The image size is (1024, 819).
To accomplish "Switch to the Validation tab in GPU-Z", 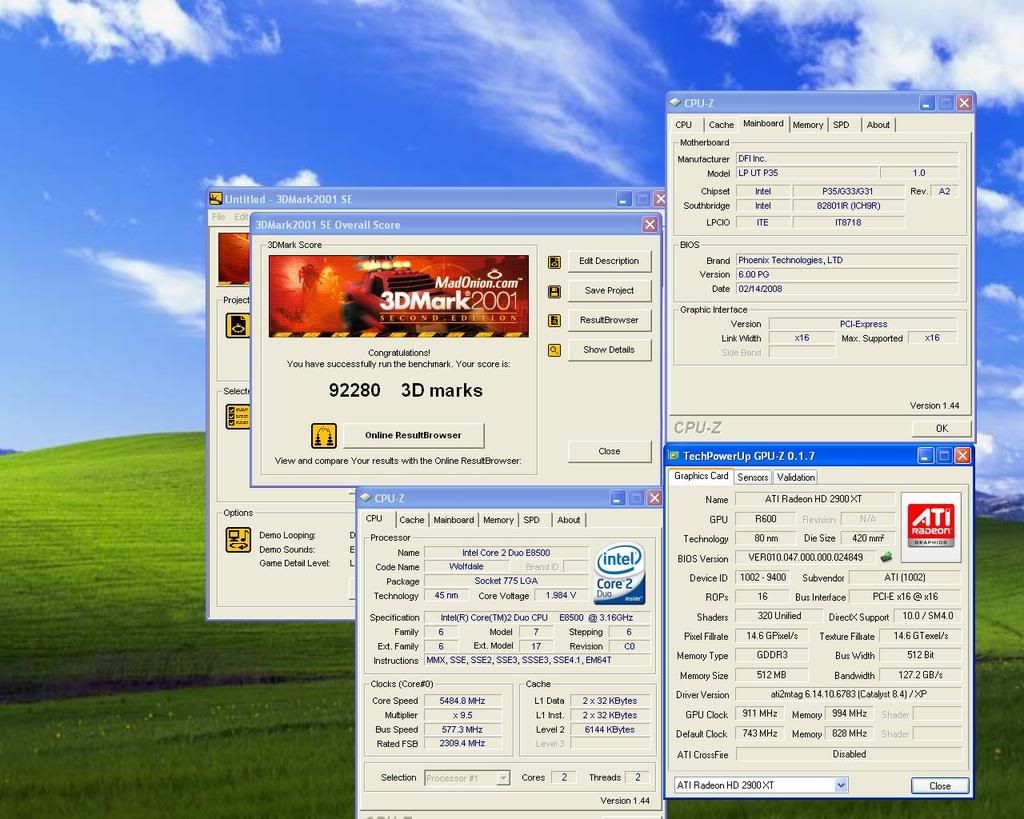I will pos(795,477).
